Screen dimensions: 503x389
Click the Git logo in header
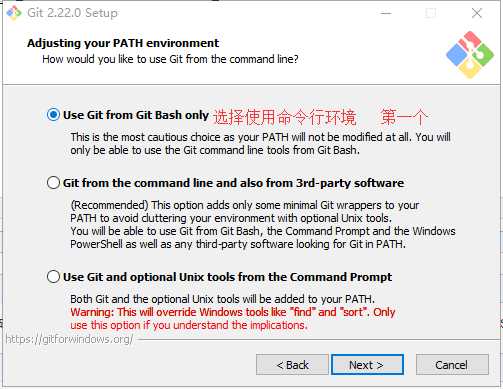(470, 55)
